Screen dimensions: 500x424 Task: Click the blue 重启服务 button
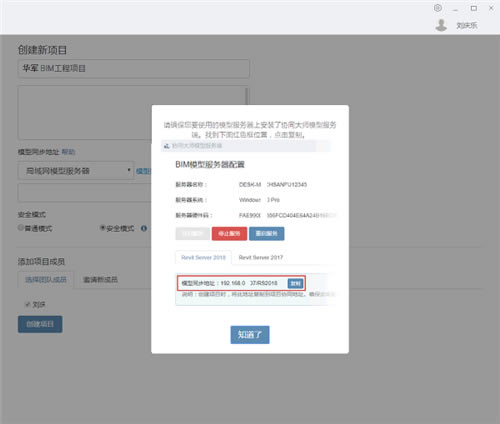267,234
